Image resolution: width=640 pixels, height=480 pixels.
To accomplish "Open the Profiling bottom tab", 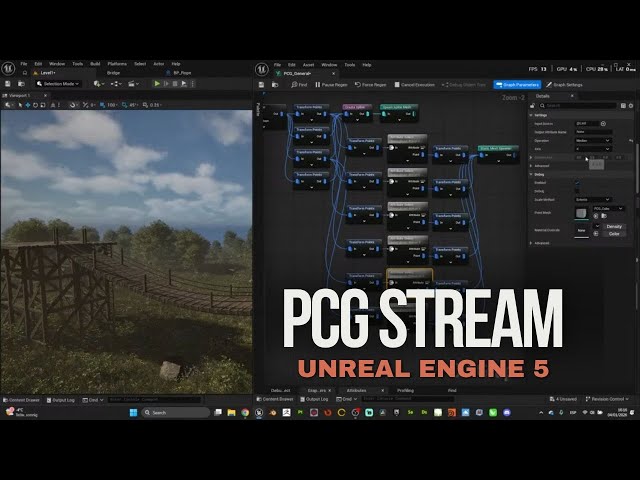I will point(405,391).
